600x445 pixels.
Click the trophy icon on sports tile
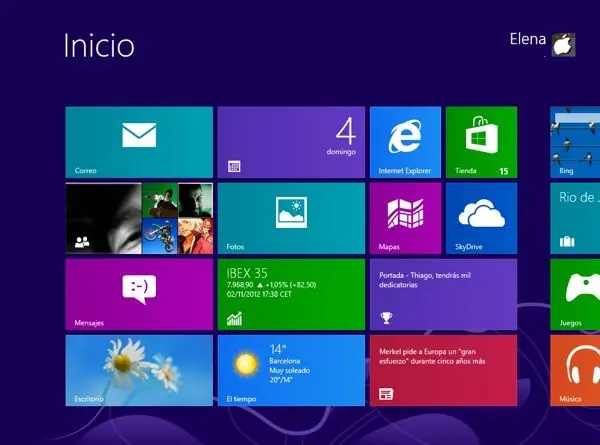pos(386,318)
